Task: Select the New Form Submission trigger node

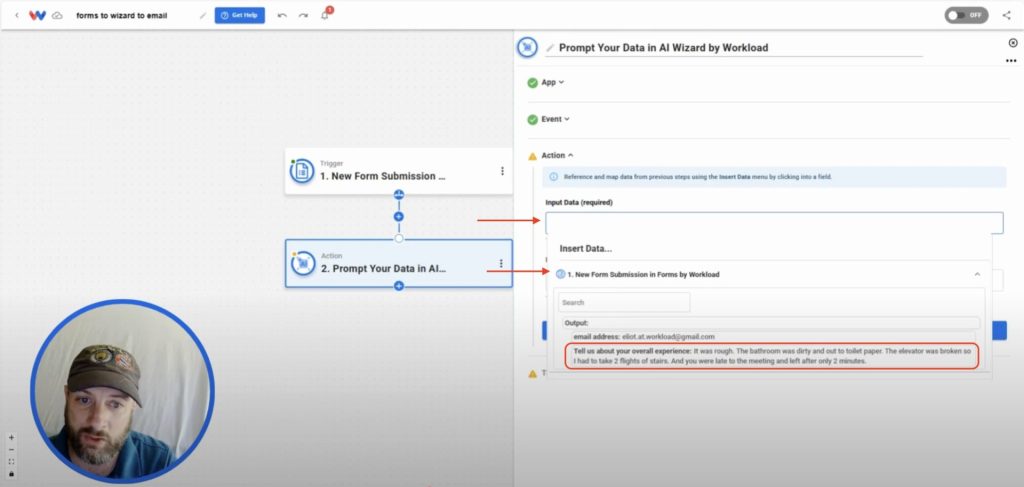Action: click(398, 171)
